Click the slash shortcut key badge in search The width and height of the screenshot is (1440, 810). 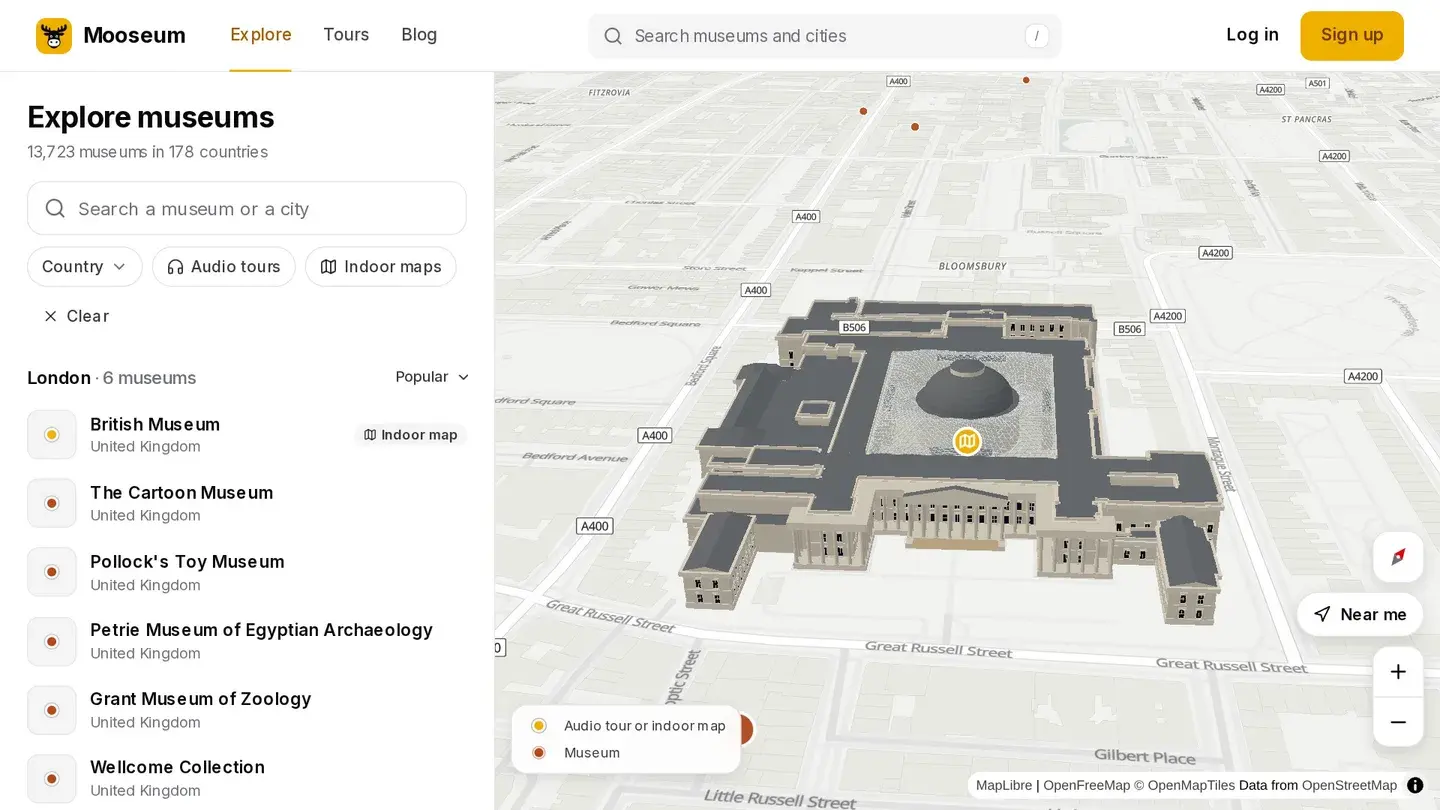click(1037, 36)
